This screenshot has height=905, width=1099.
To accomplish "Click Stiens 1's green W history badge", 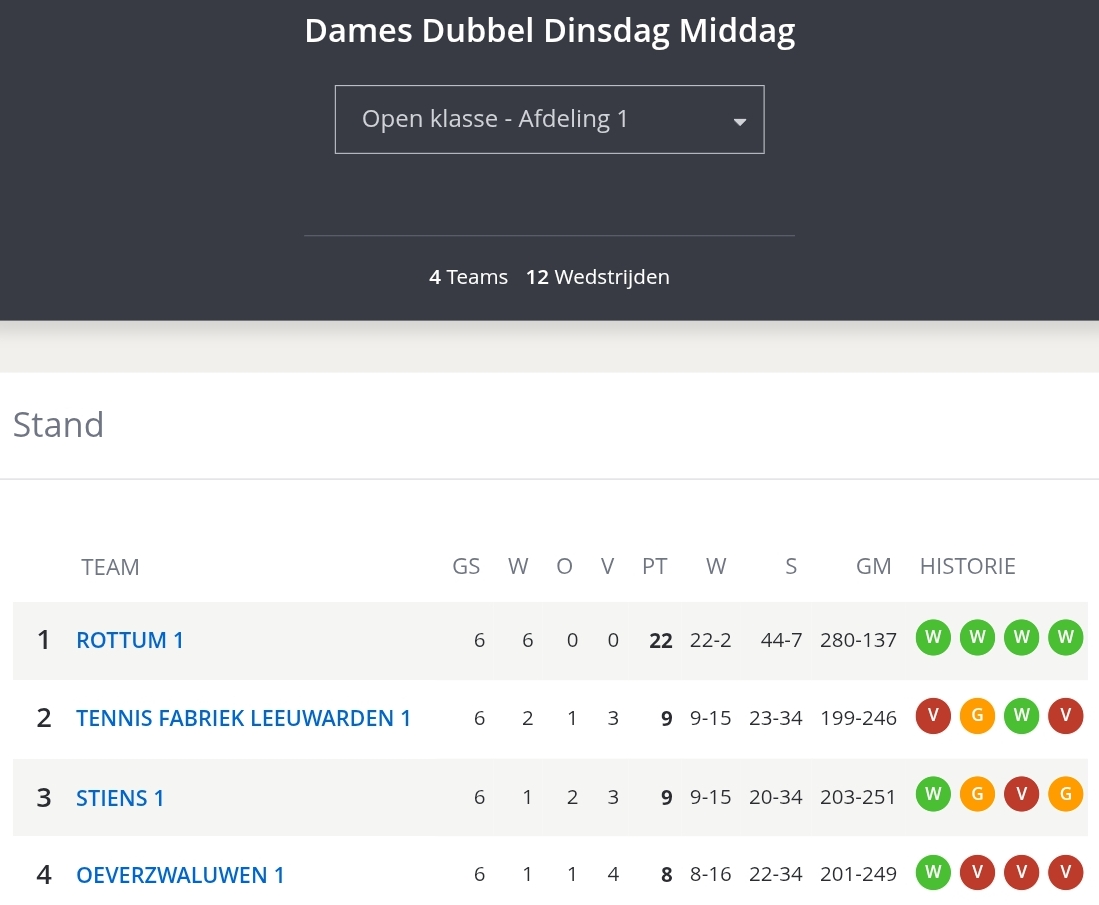I will point(933,796).
